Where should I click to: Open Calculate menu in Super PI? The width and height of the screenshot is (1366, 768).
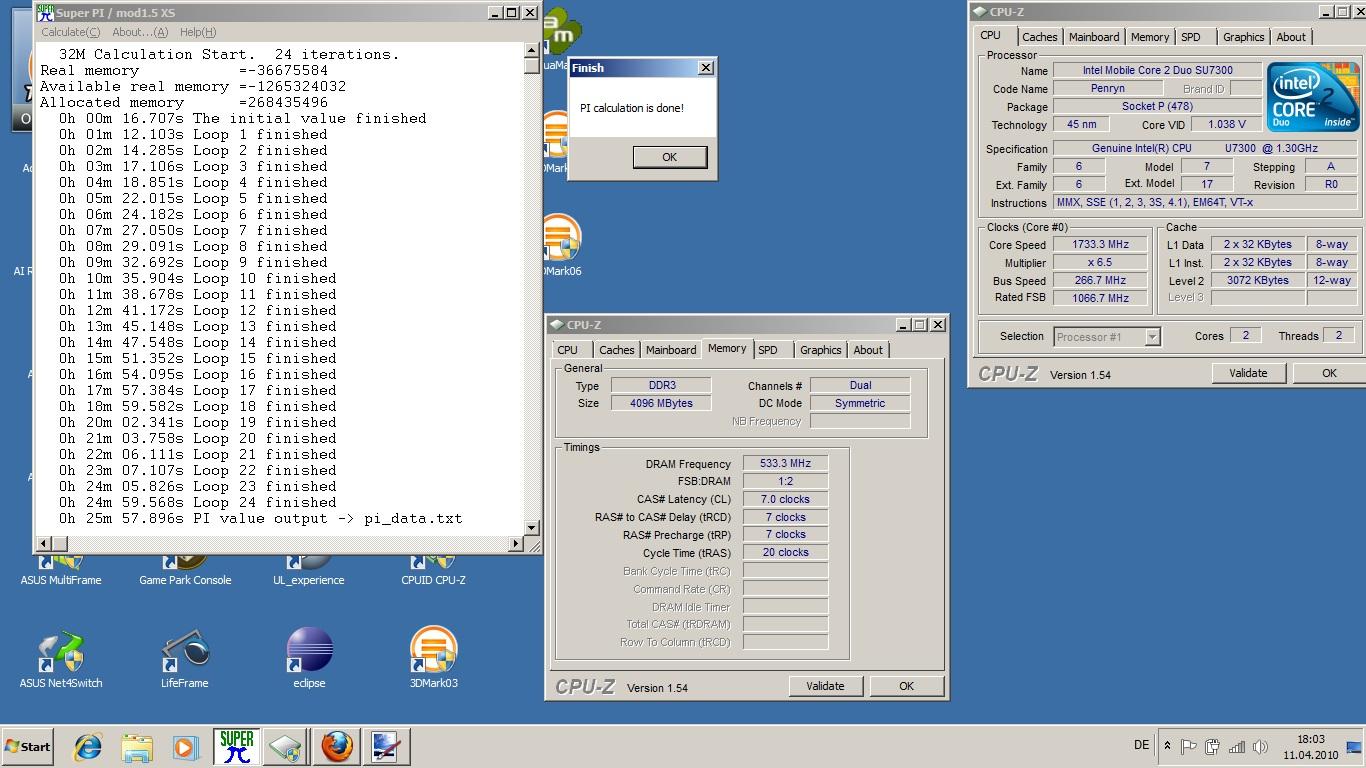70,32
